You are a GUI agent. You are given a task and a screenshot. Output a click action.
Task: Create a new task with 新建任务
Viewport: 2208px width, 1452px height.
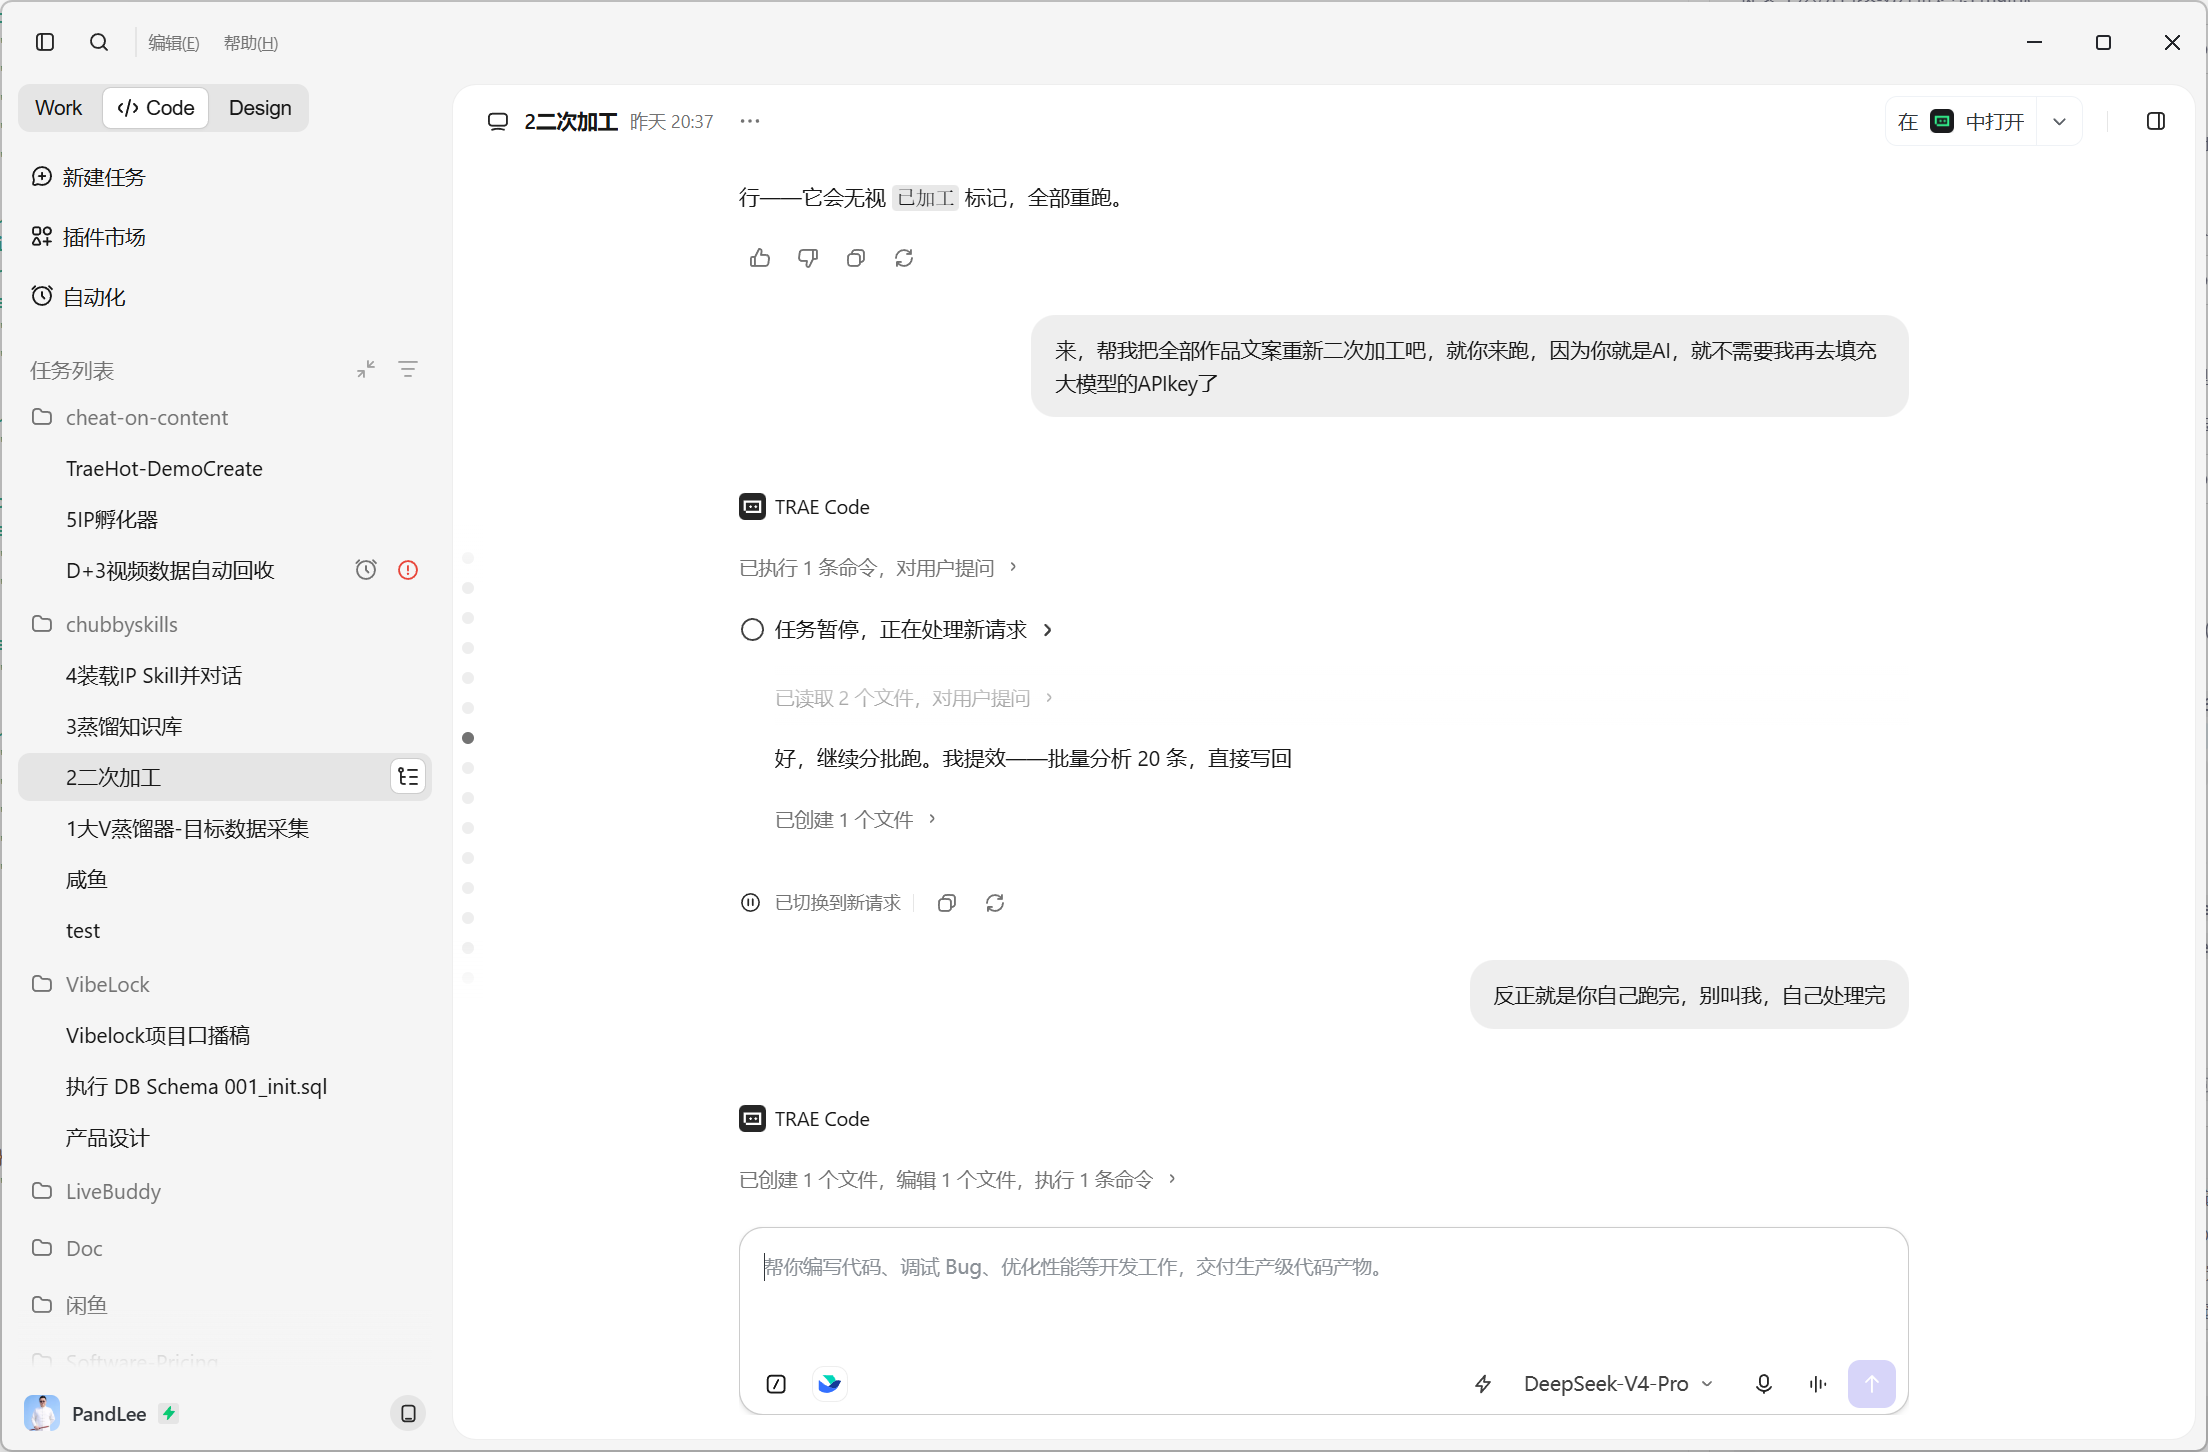click(x=225, y=177)
